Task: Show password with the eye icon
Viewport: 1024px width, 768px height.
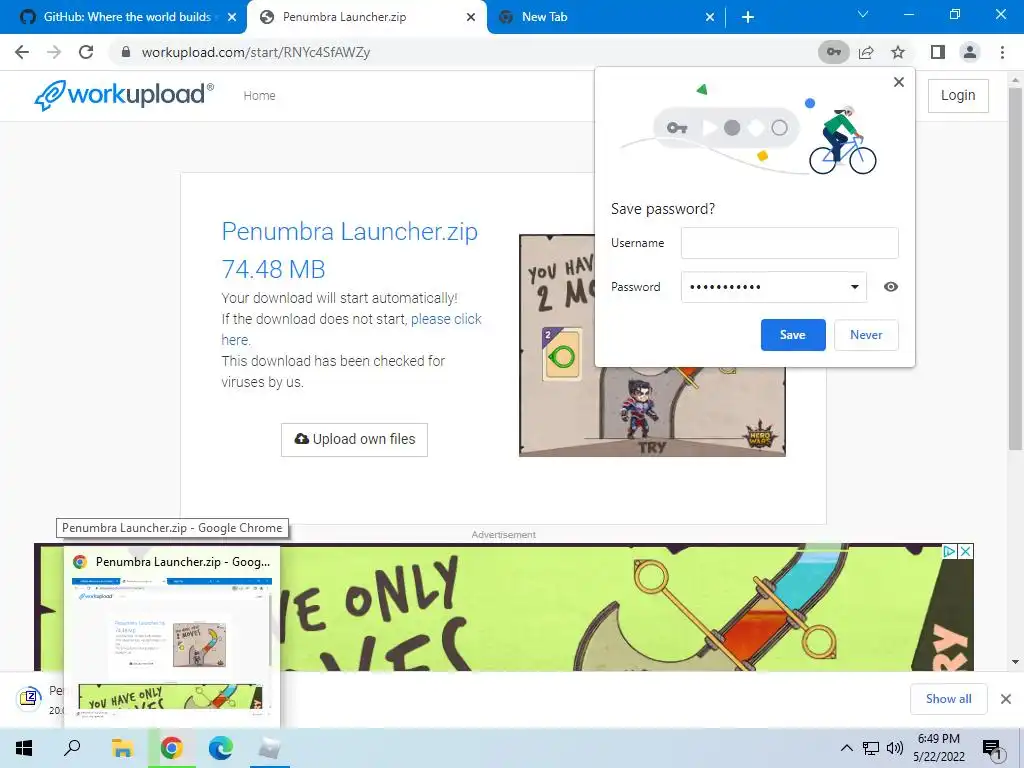Action: [890, 287]
